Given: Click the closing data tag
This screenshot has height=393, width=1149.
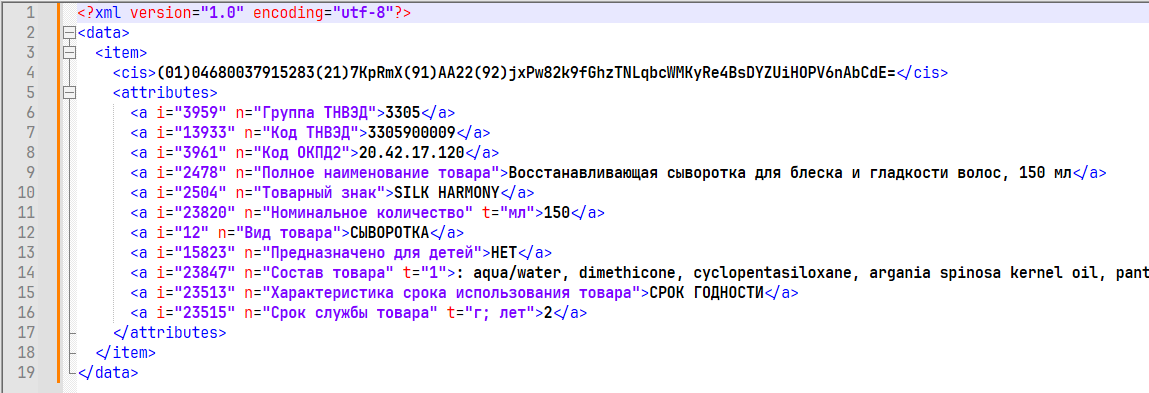Looking at the screenshot, I should click(108, 372).
